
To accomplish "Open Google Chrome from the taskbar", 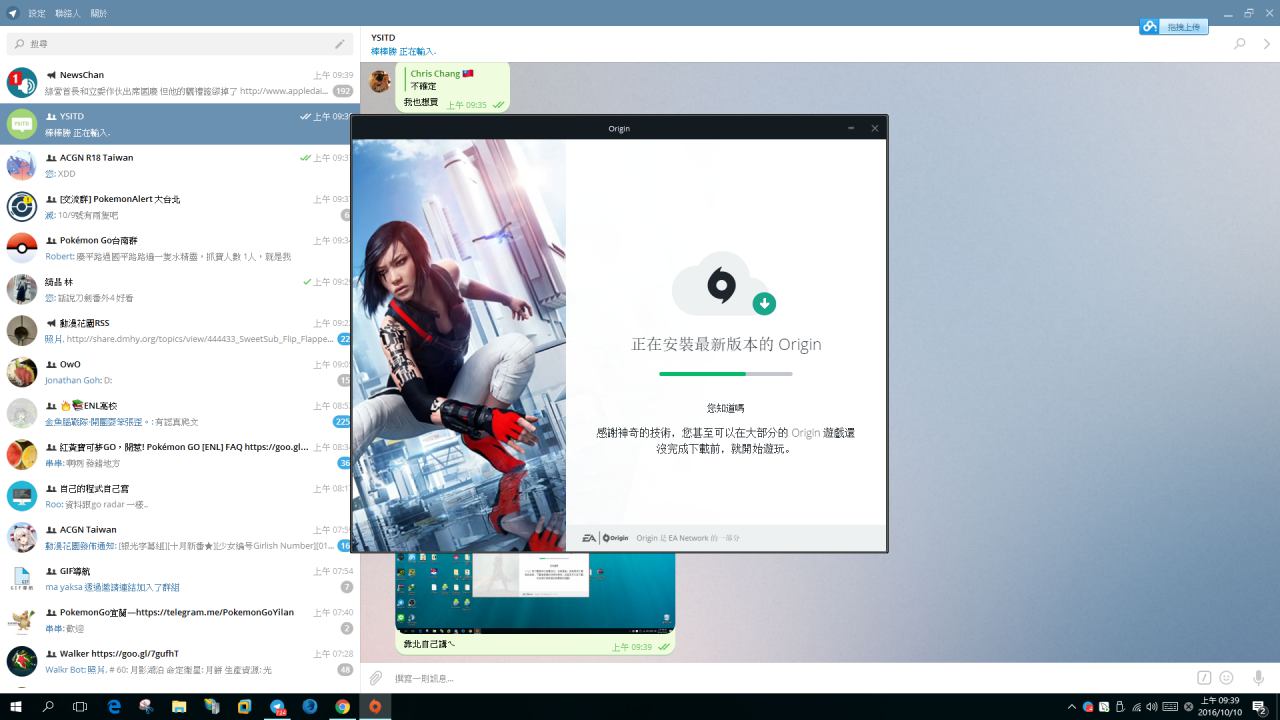I will point(343,707).
